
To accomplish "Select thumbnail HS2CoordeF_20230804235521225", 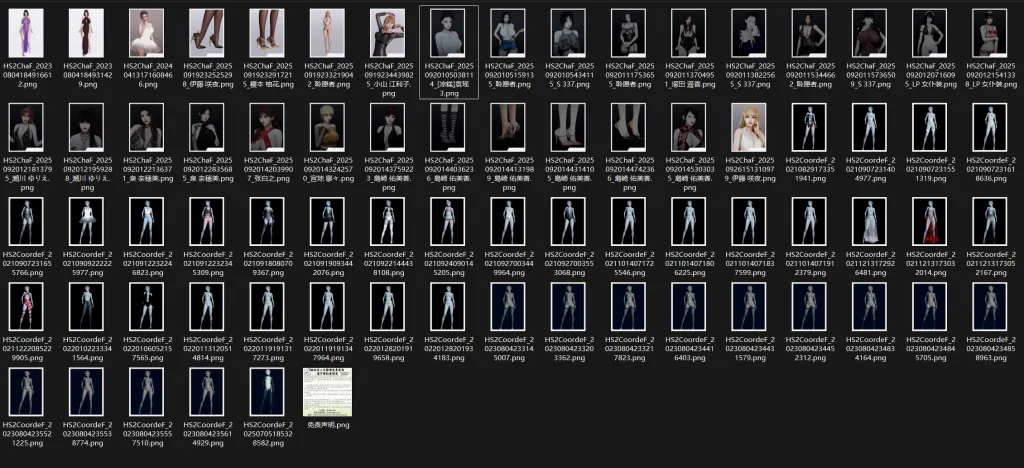I will coord(26,392).
